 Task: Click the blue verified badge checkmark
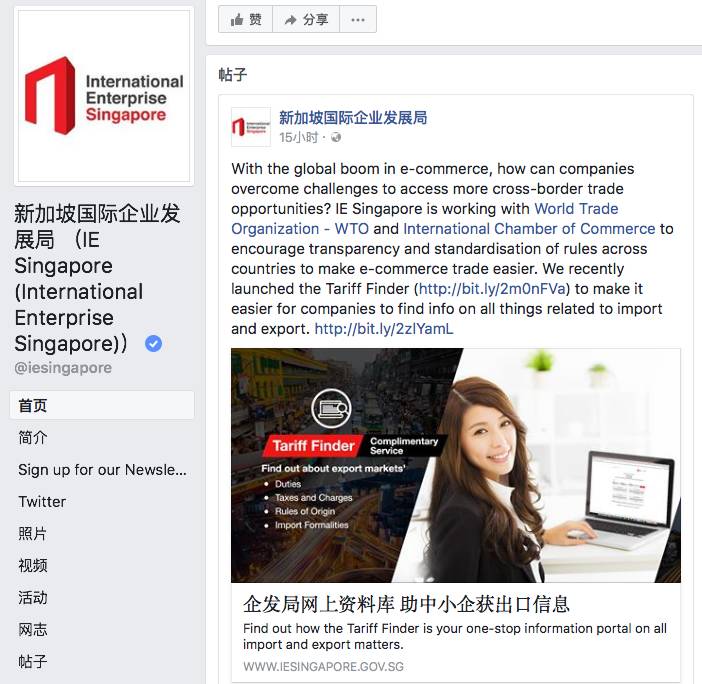click(154, 344)
